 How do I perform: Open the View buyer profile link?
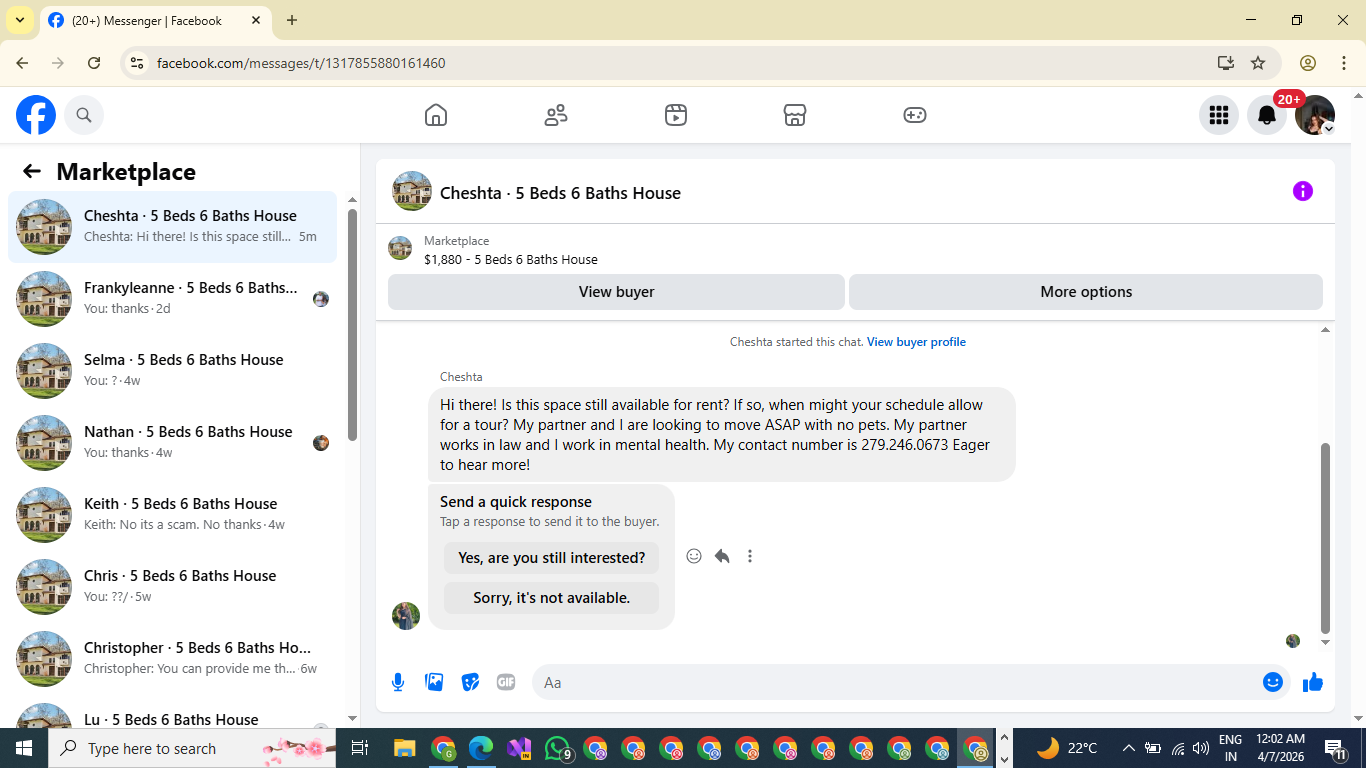pos(916,342)
